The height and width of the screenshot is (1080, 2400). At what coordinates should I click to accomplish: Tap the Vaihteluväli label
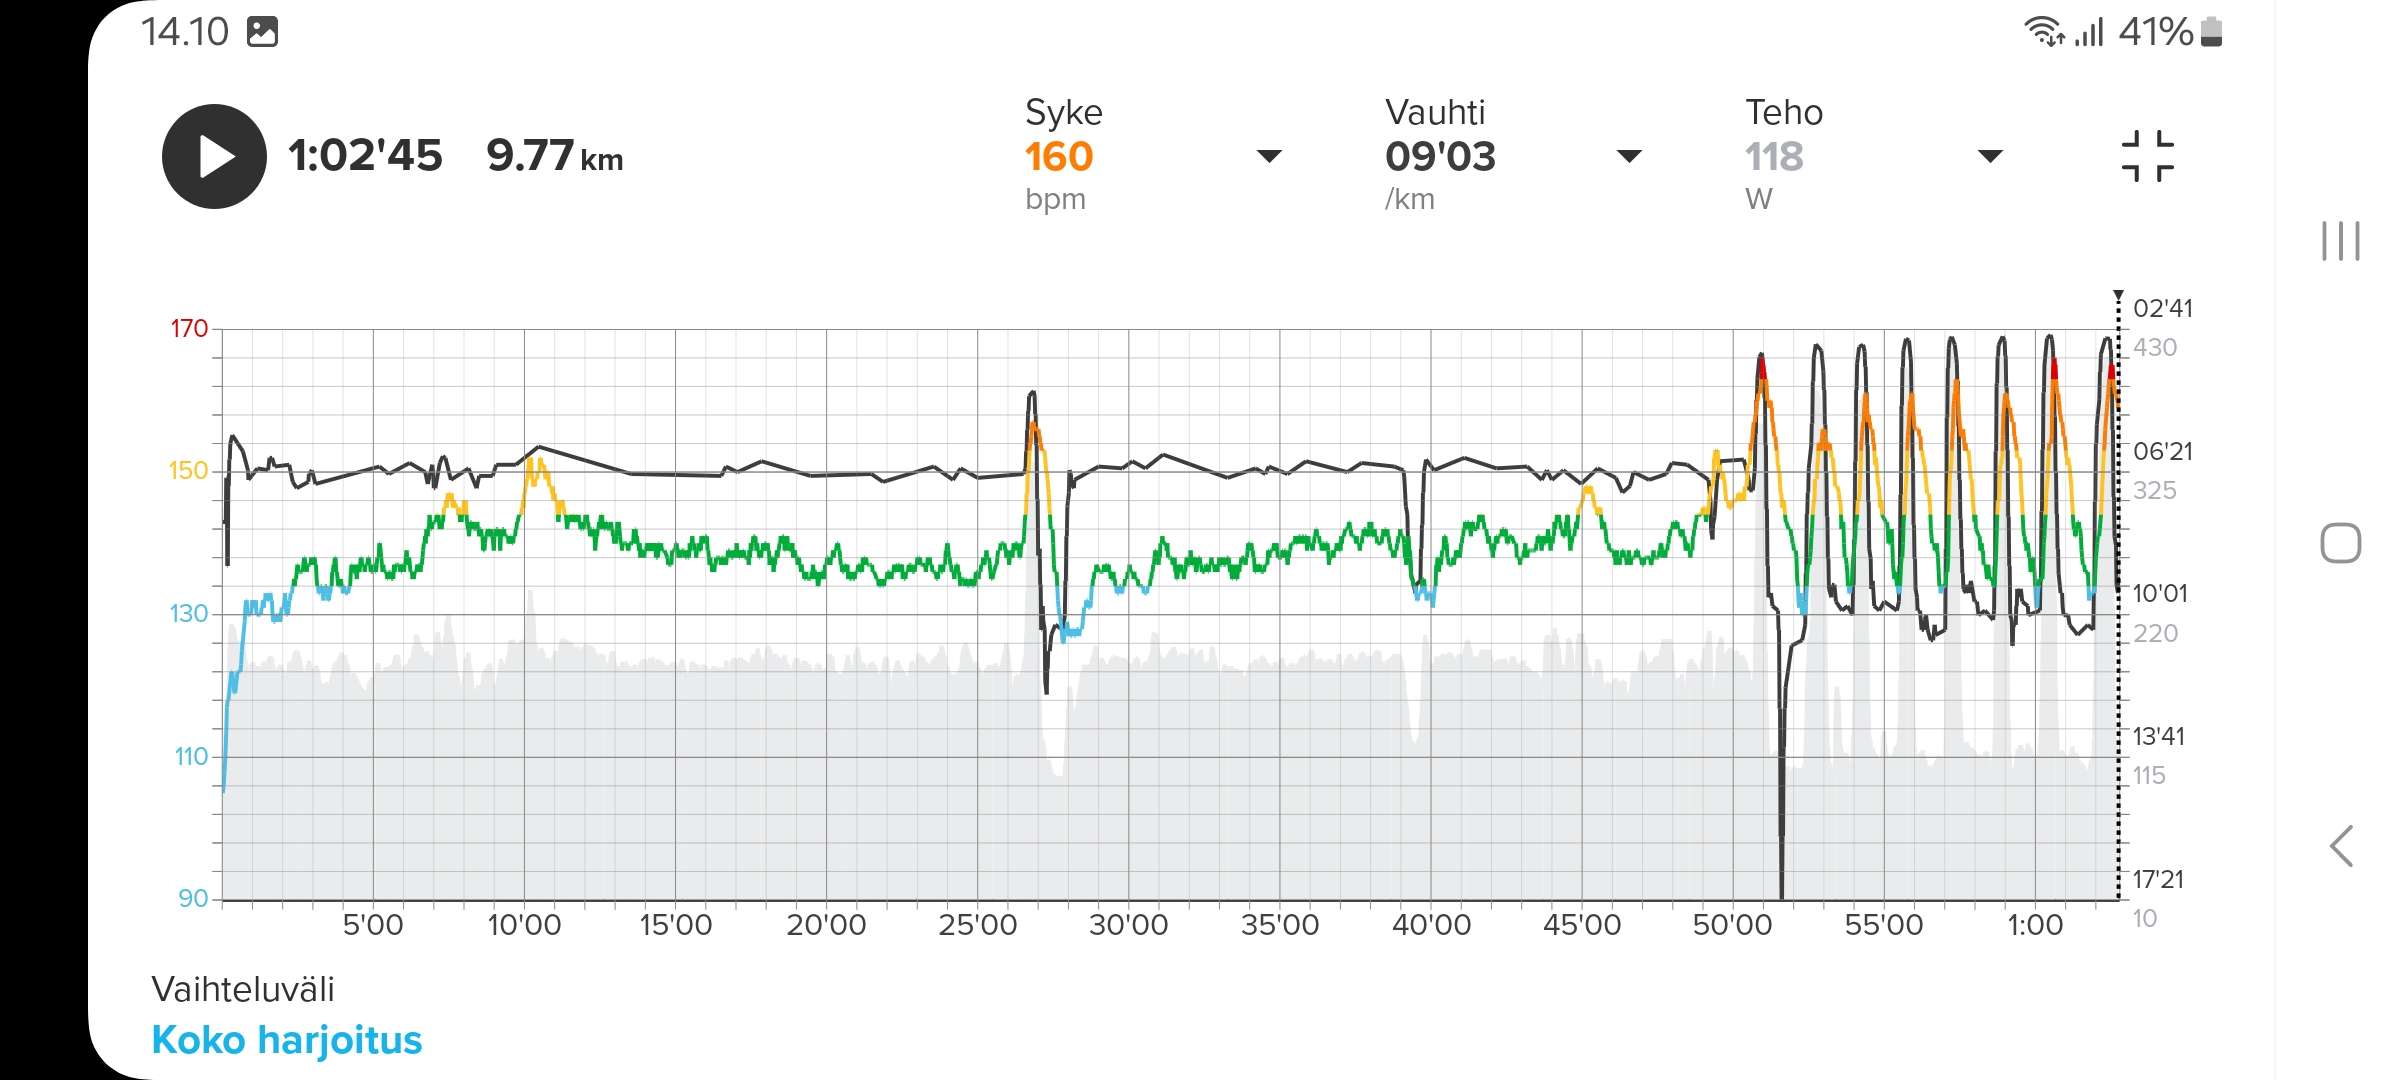click(243, 989)
